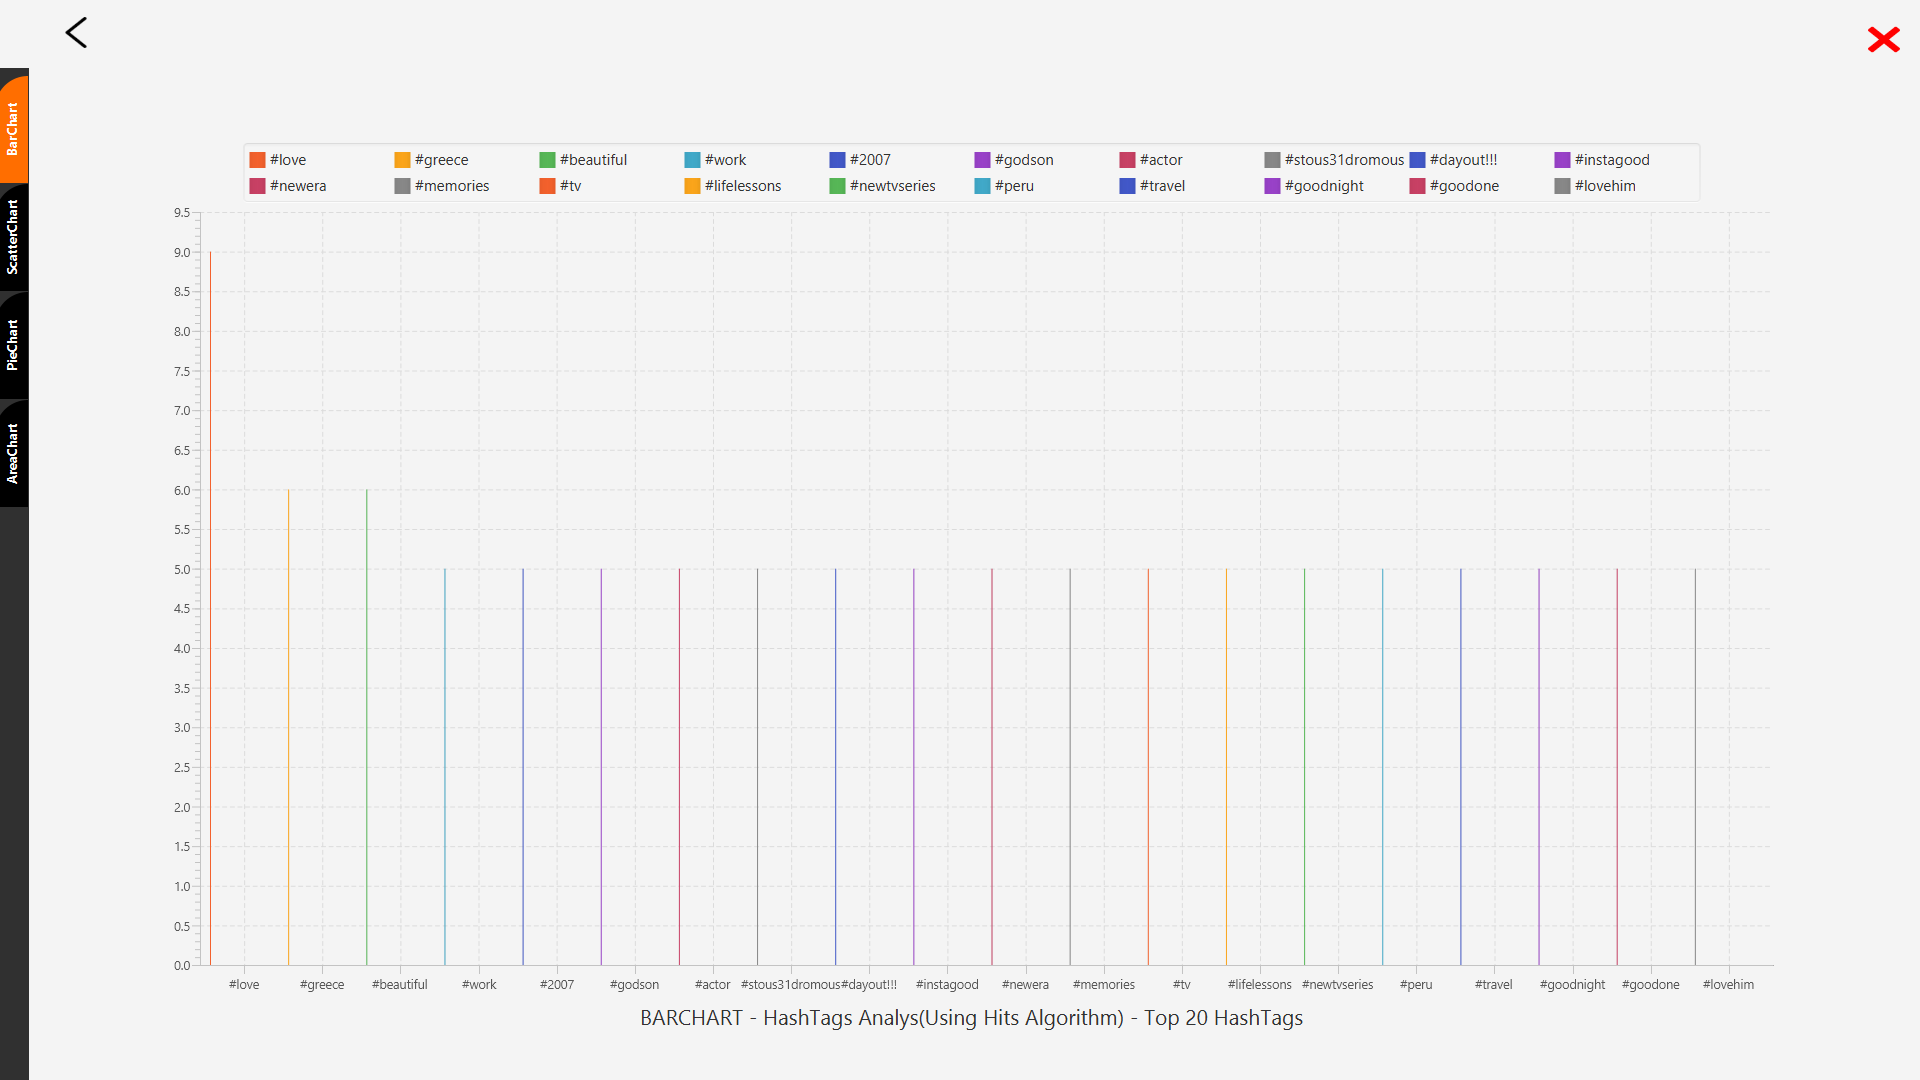Open the ScatterChart tab

pyautogui.click(x=13, y=237)
